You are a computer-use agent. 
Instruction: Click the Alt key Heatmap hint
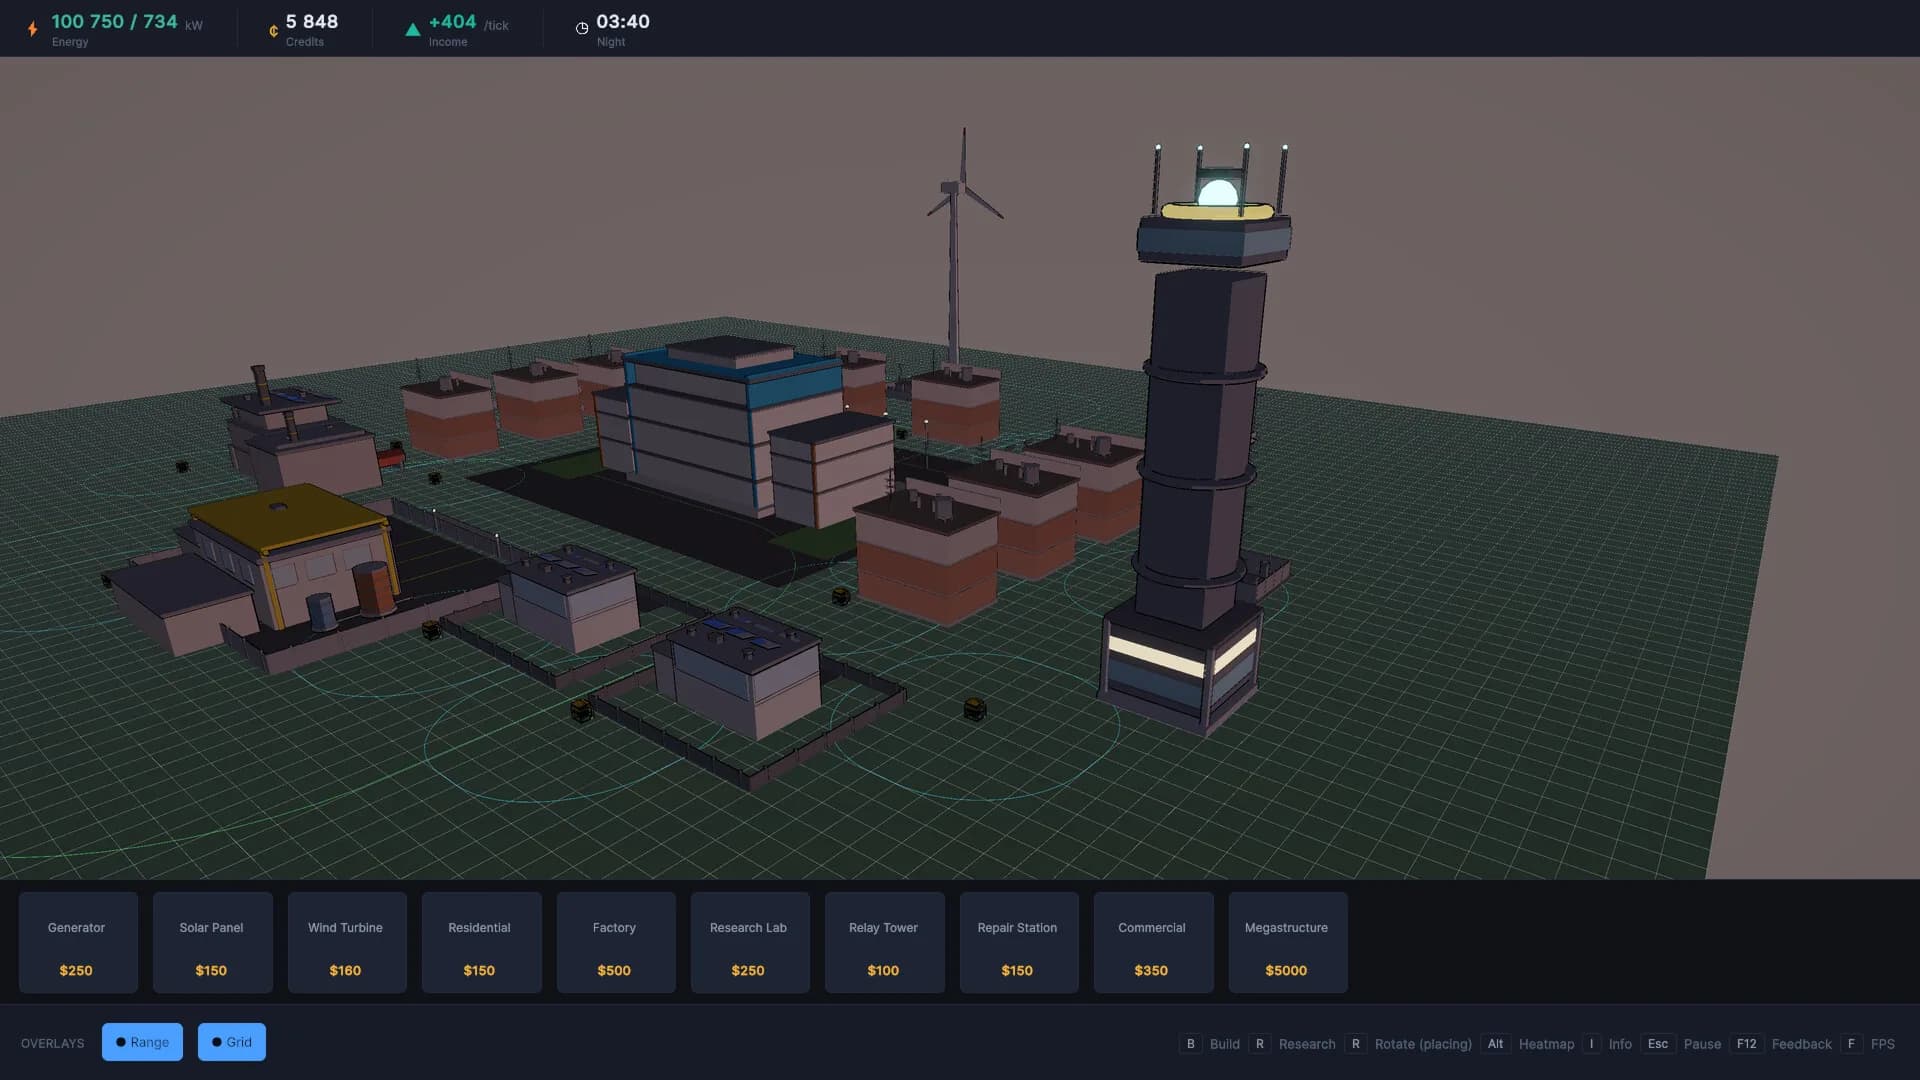point(1495,1044)
